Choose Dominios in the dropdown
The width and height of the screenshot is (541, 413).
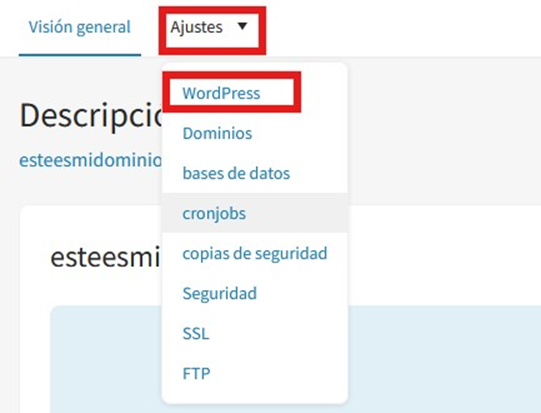[217, 133]
